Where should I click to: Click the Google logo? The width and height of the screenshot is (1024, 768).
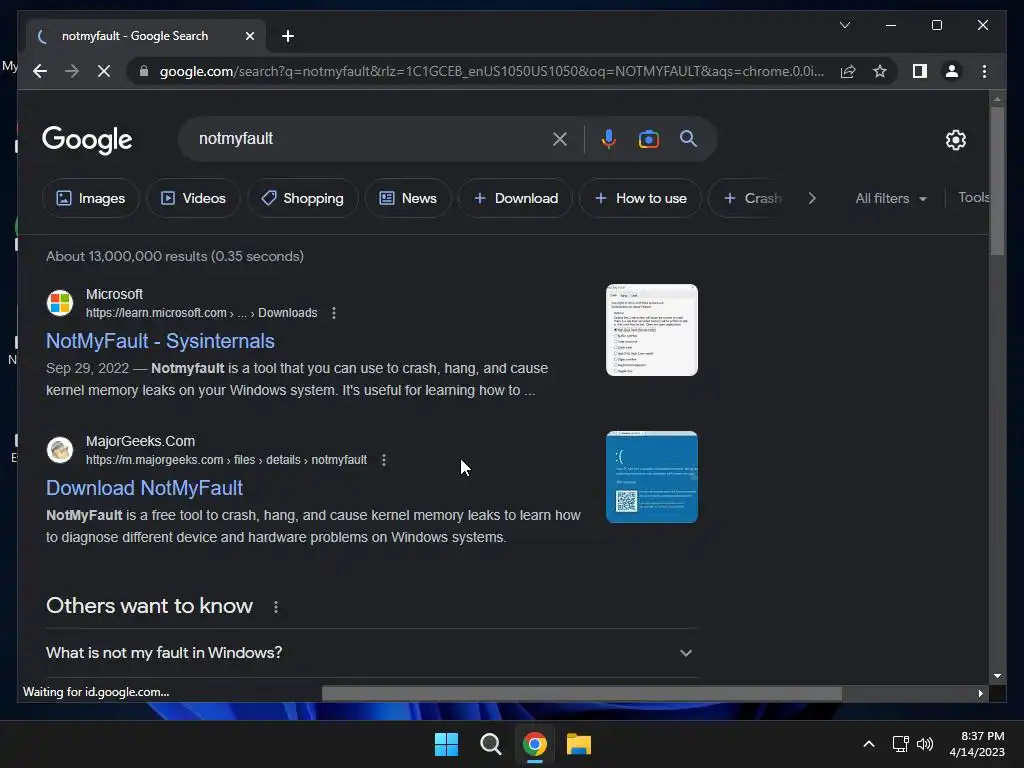[x=87, y=140]
